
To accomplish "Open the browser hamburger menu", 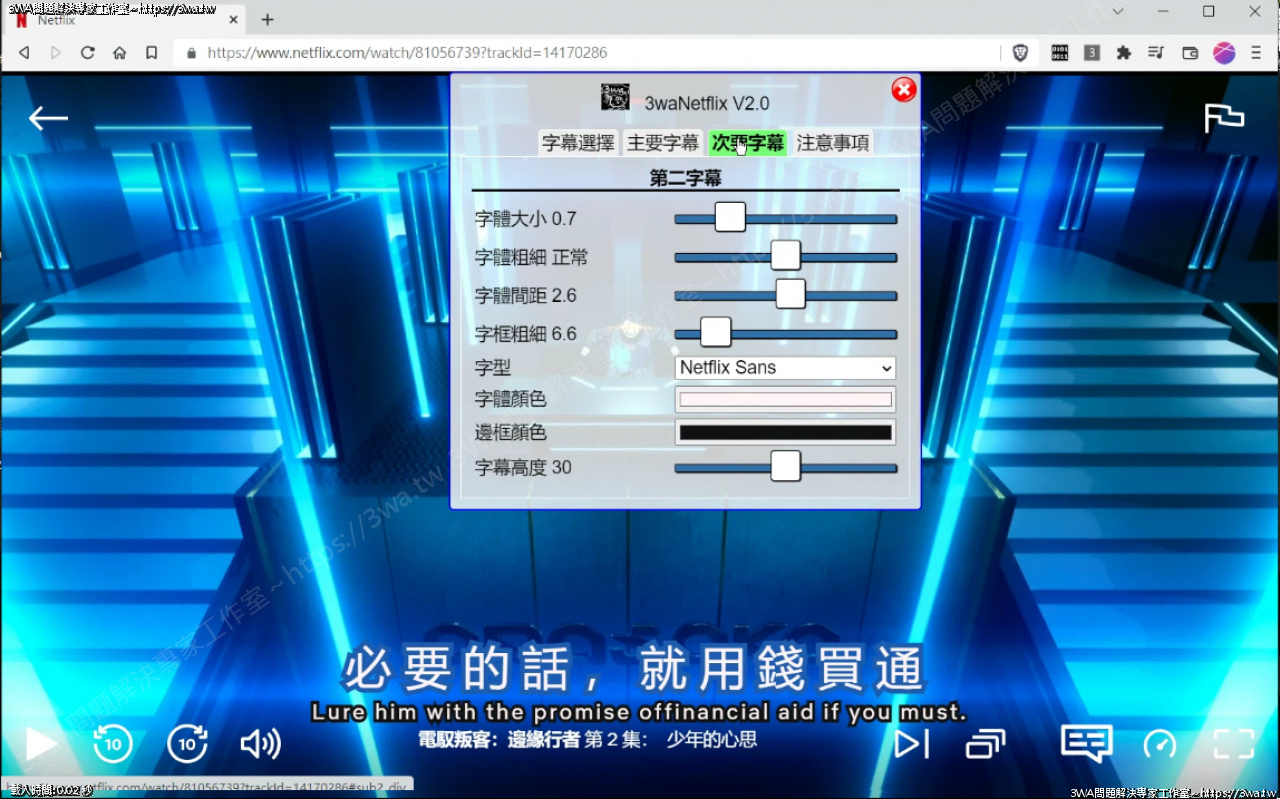I will click(x=1256, y=53).
